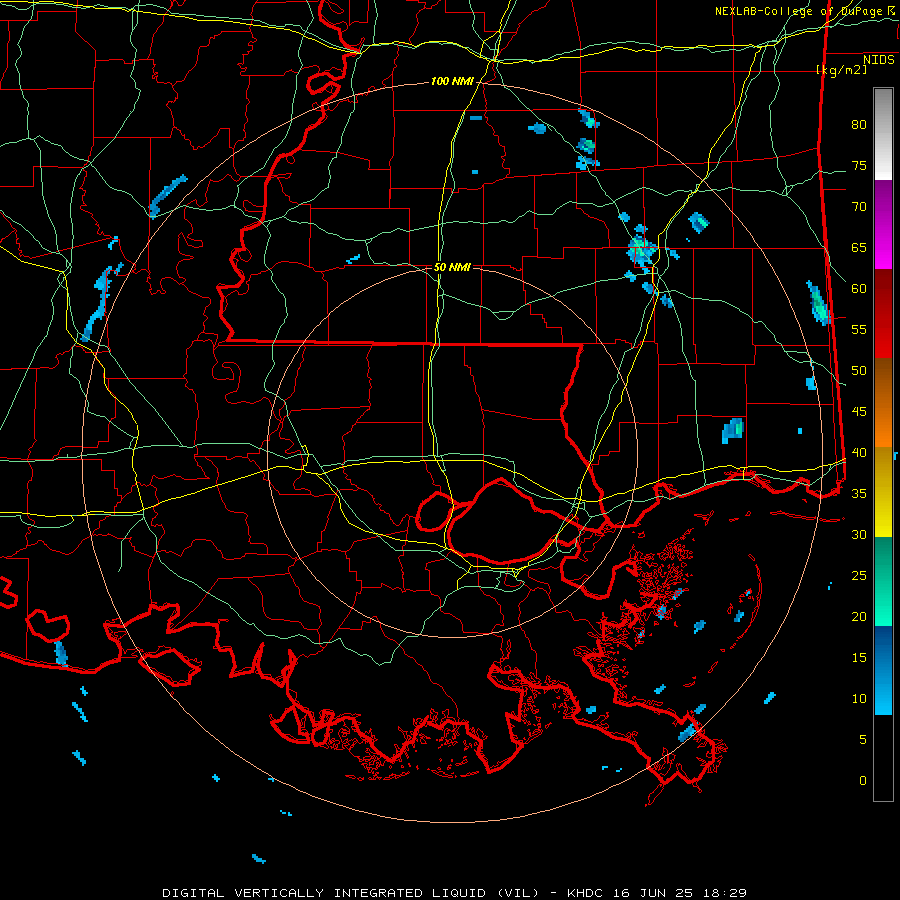Click the 45 value on the VIL scale
Screen dimensions: 900x900
click(x=859, y=412)
